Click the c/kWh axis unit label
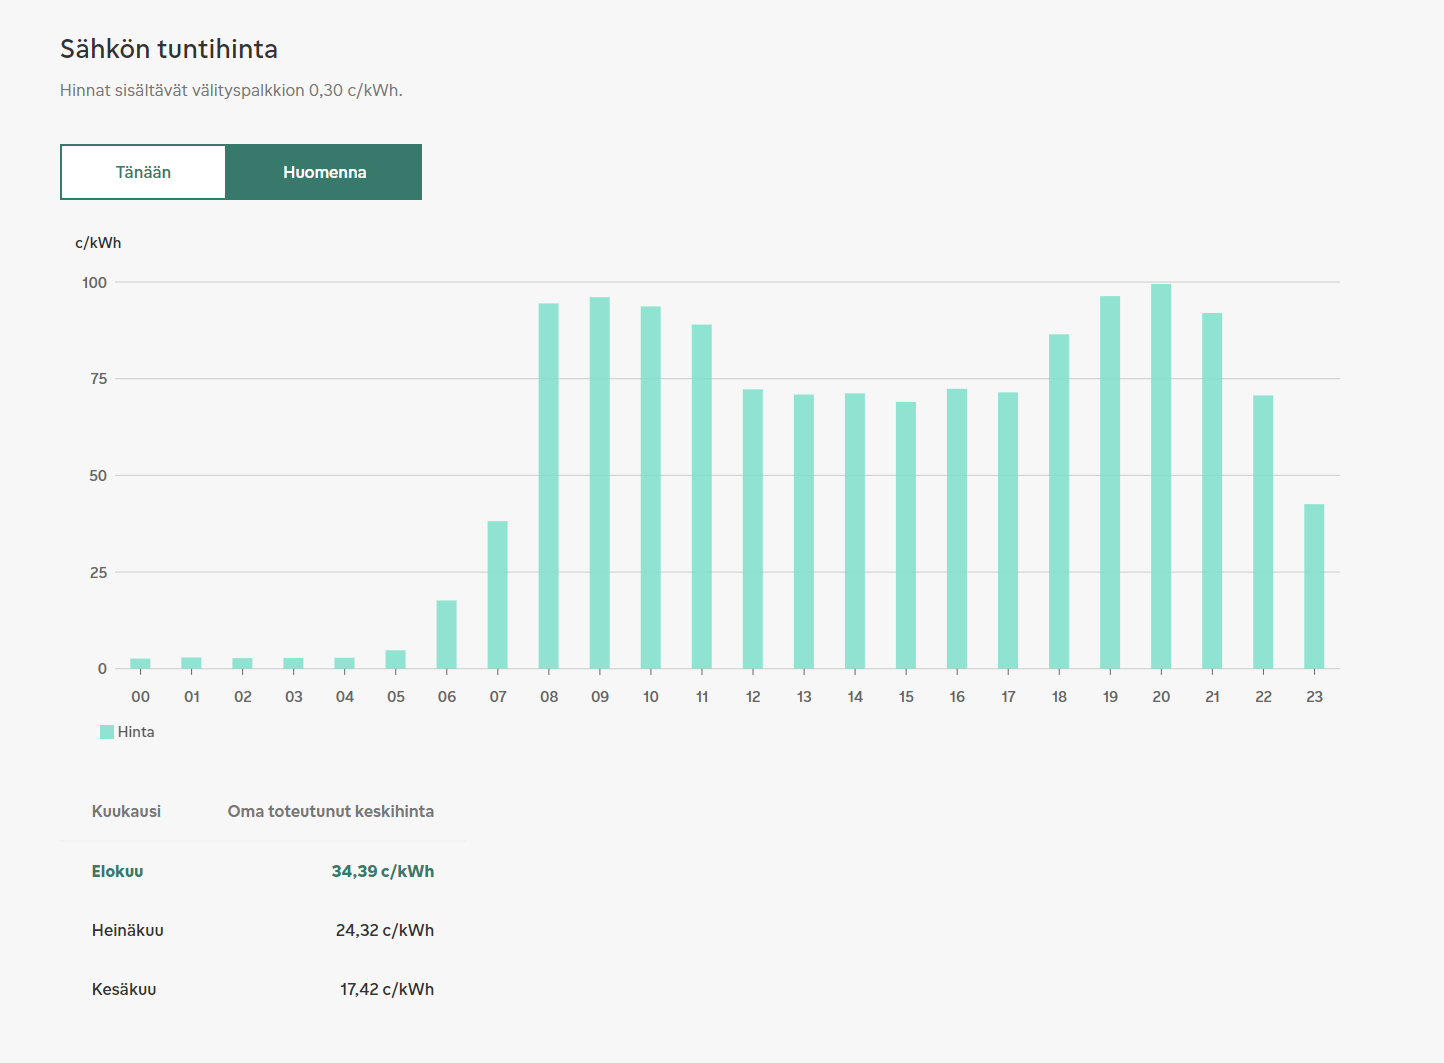Image resolution: width=1444 pixels, height=1063 pixels. [98, 243]
